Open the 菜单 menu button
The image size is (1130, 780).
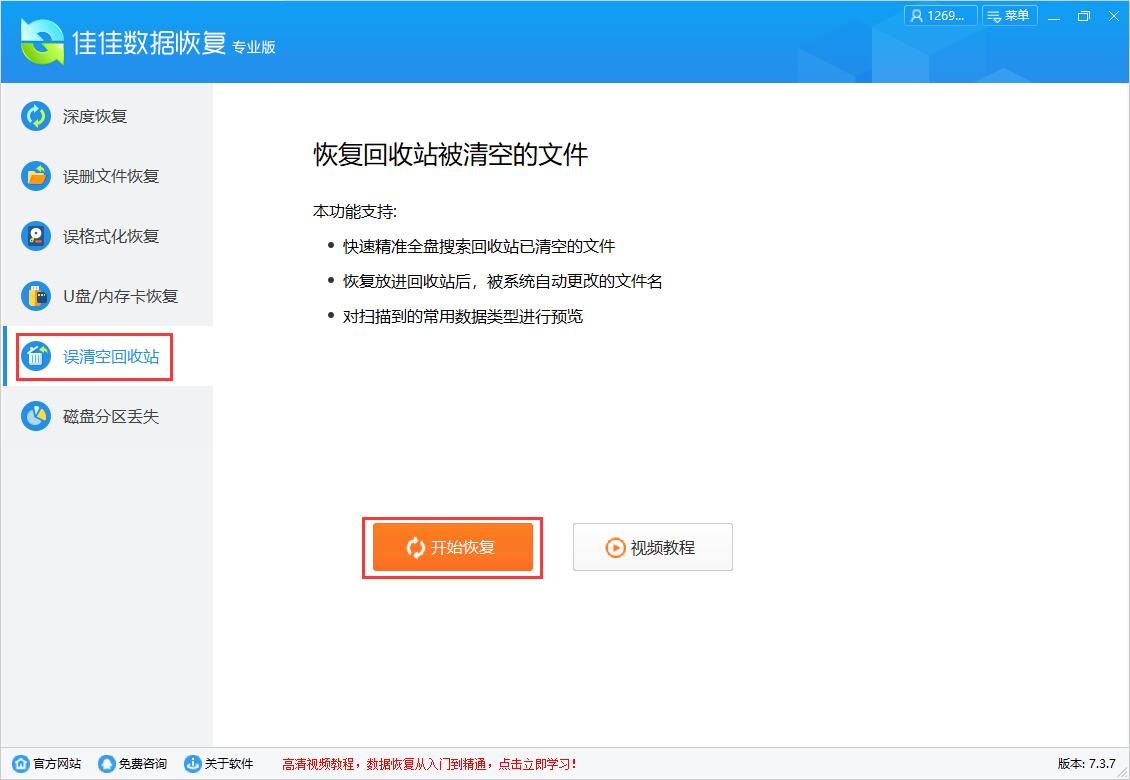pyautogui.click(x=1010, y=16)
